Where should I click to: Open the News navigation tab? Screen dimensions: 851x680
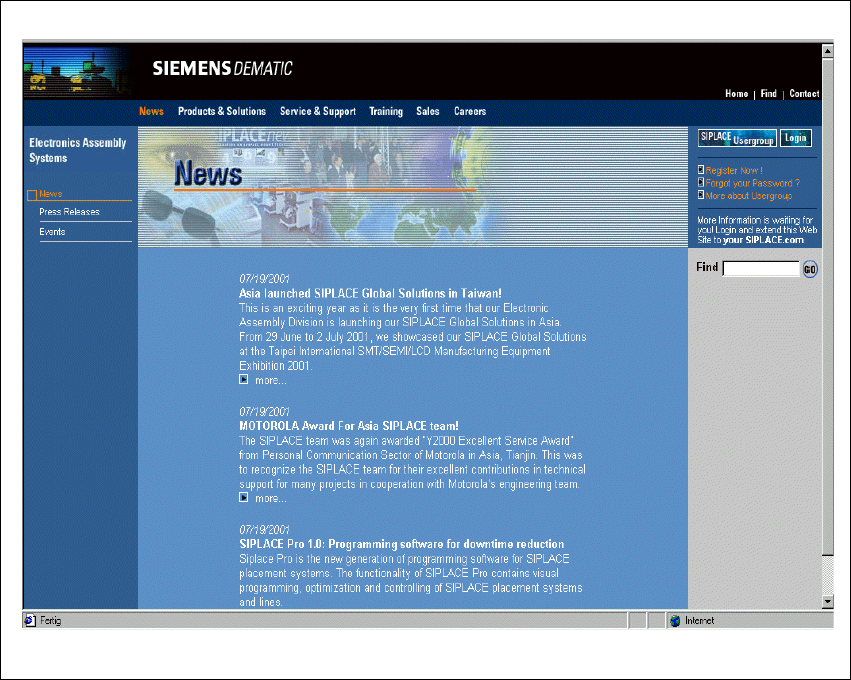pos(151,111)
